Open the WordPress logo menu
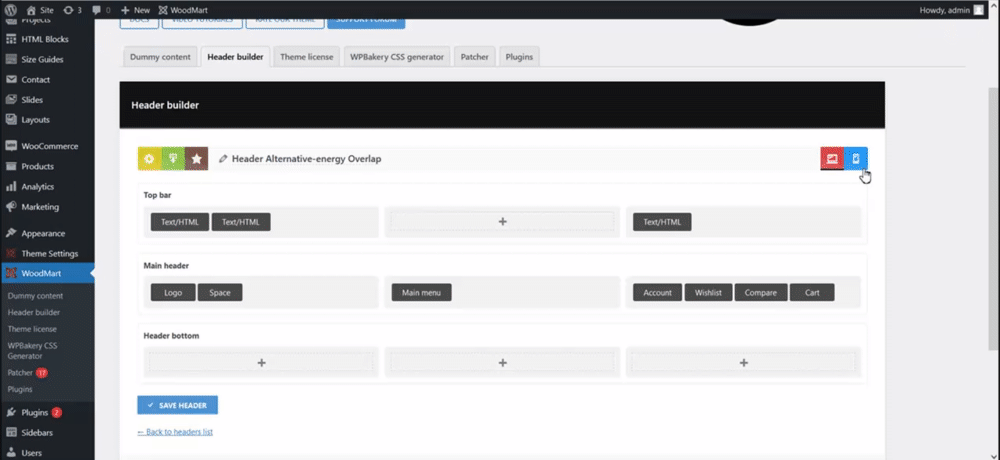1000x460 pixels. pyautogui.click(x=11, y=10)
